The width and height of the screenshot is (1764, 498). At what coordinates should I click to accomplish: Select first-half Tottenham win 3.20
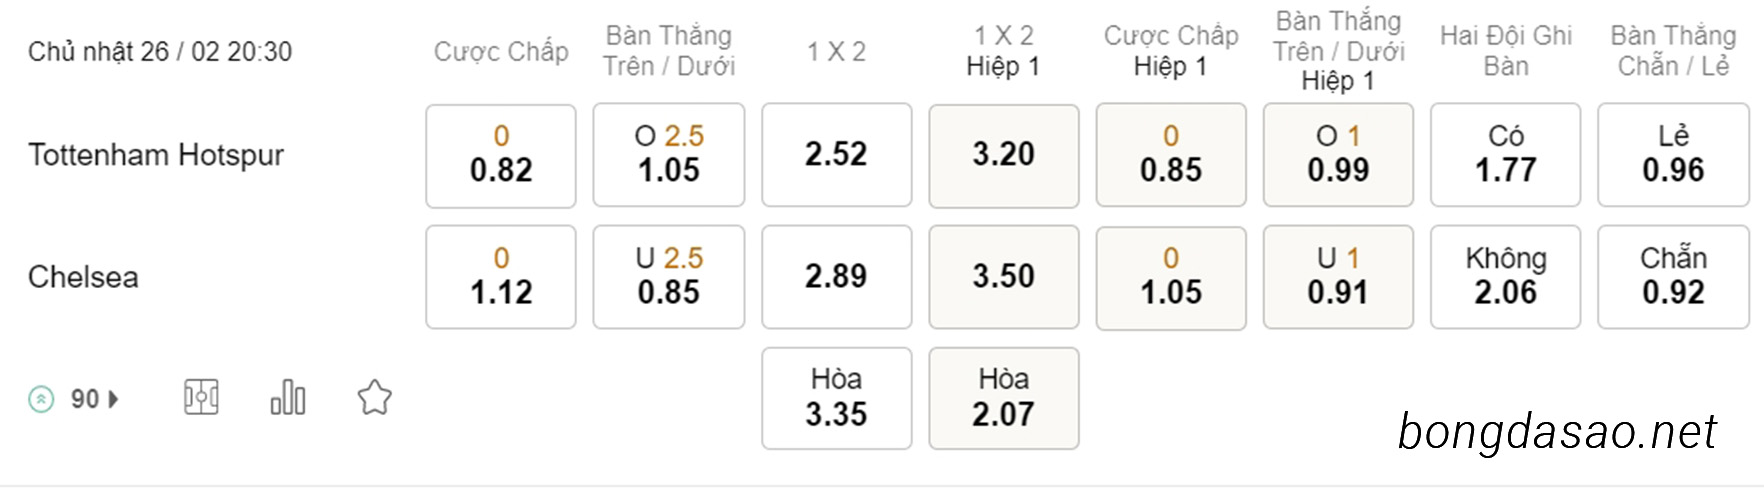[x=1004, y=155]
